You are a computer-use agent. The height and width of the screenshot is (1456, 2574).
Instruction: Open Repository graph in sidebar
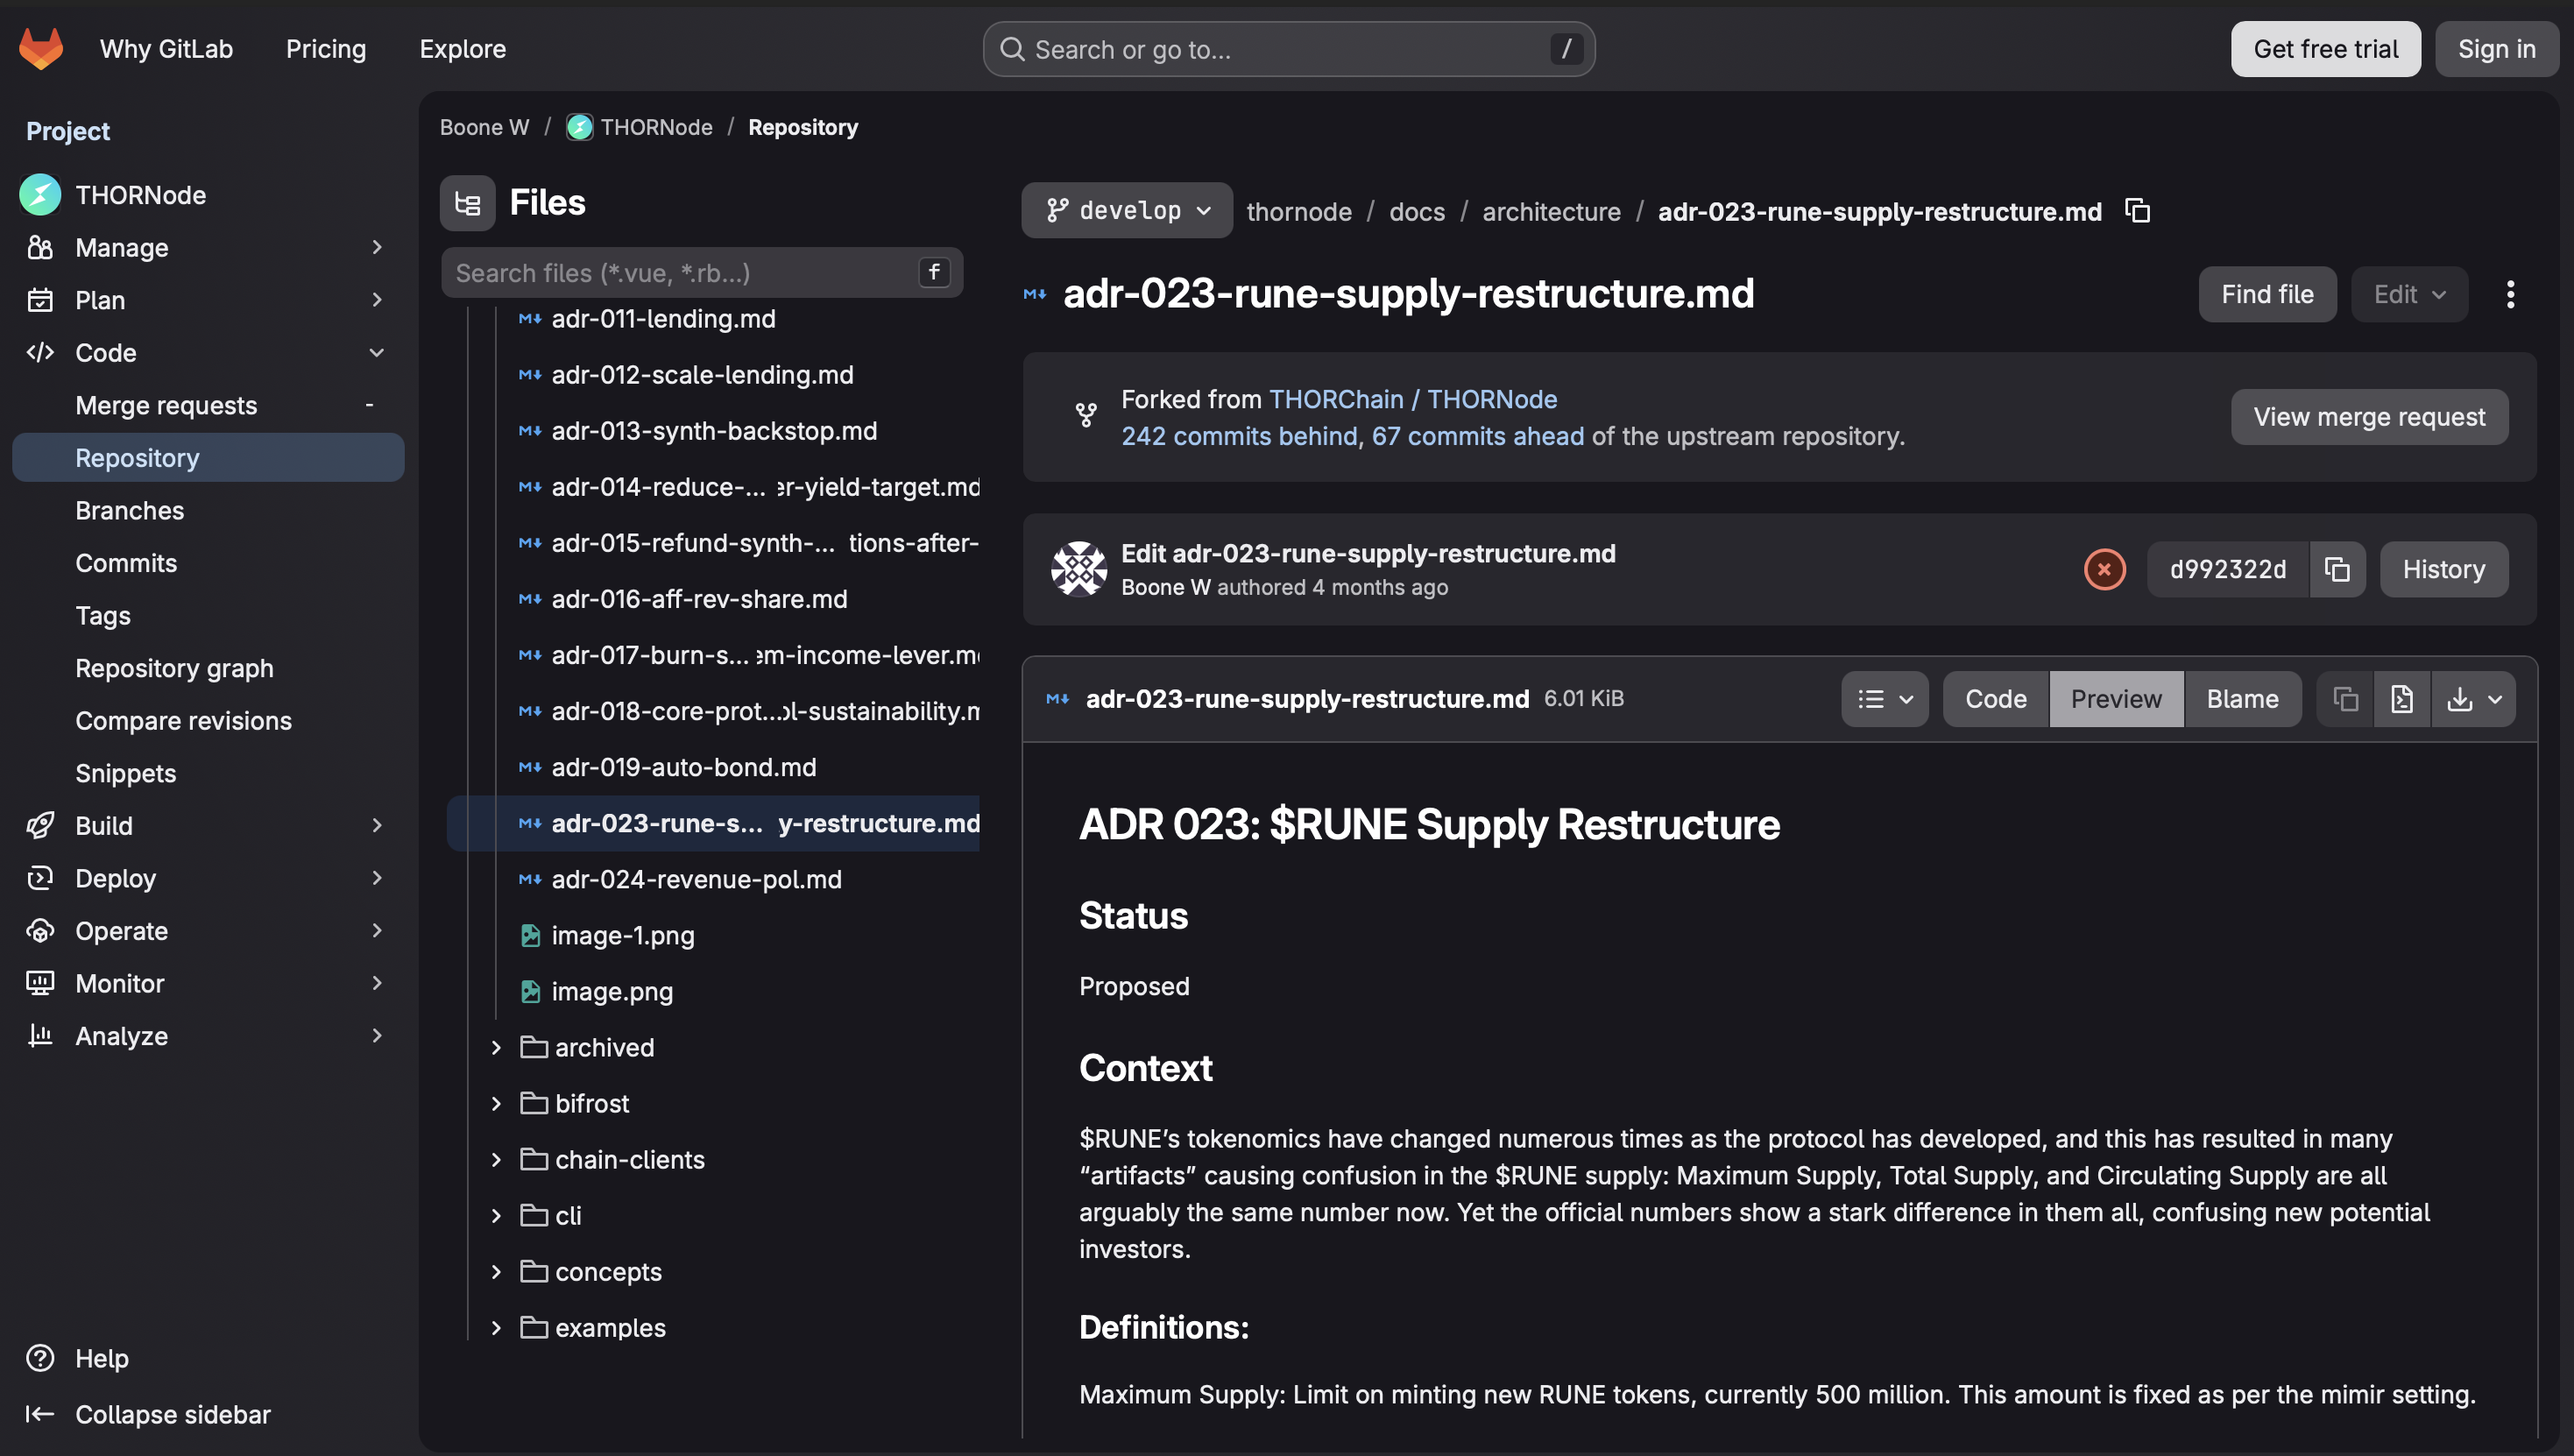pyautogui.click(x=208, y=668)
